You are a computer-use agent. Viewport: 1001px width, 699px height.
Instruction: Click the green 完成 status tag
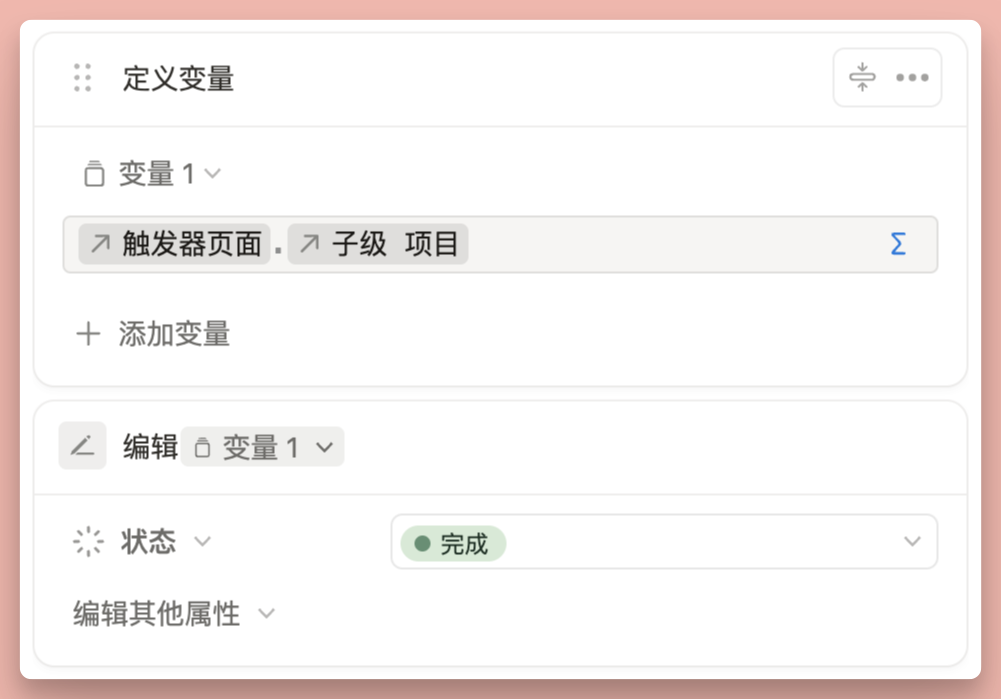coord(453,543)
